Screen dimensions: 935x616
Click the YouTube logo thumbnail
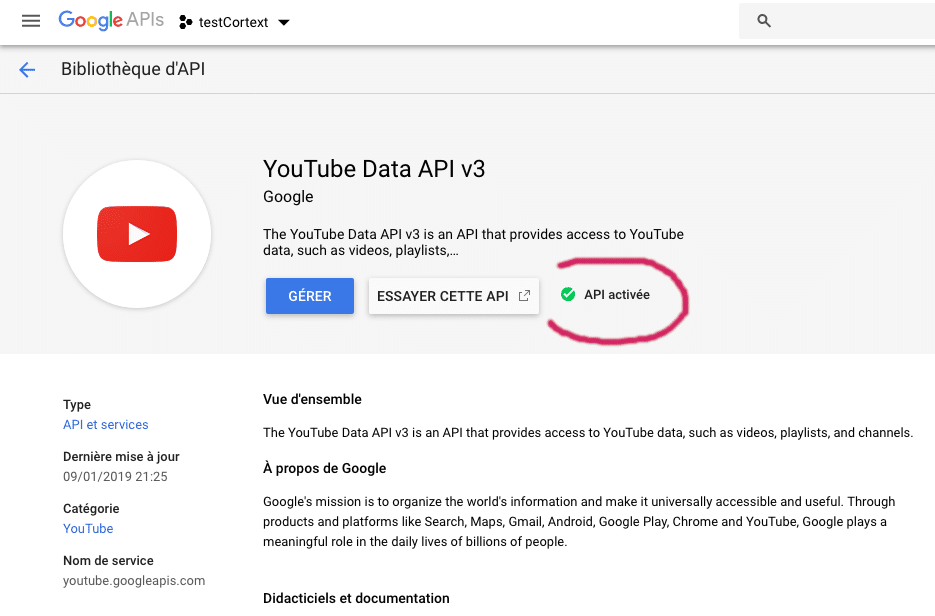click(137, 234)
